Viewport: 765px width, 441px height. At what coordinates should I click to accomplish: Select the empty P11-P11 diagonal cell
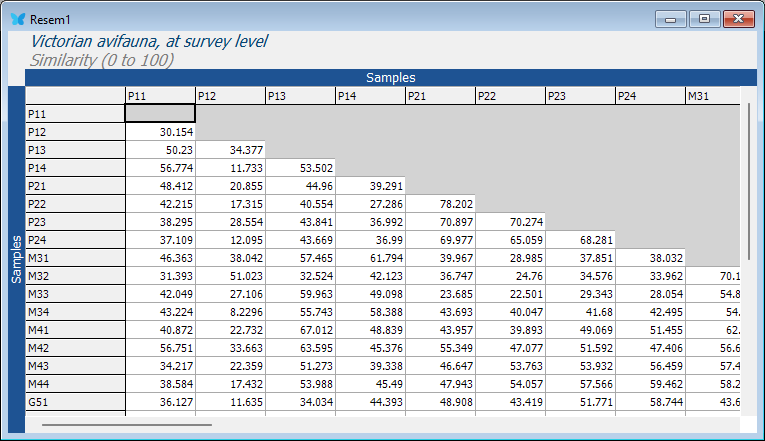(x=159, y=114)
